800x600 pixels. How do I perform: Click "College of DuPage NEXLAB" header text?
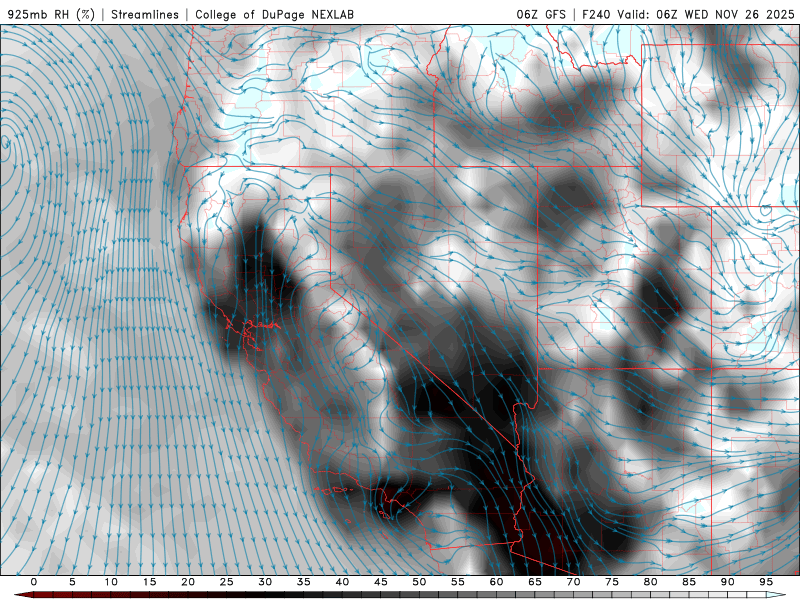point(274,14)
